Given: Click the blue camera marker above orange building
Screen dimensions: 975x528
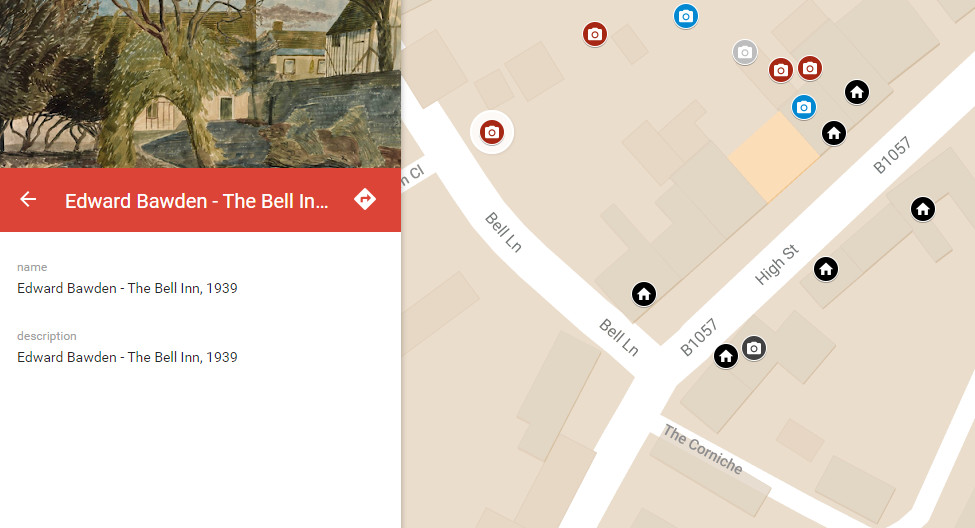Looking at the screenshot, I should [x=803, y=107].
